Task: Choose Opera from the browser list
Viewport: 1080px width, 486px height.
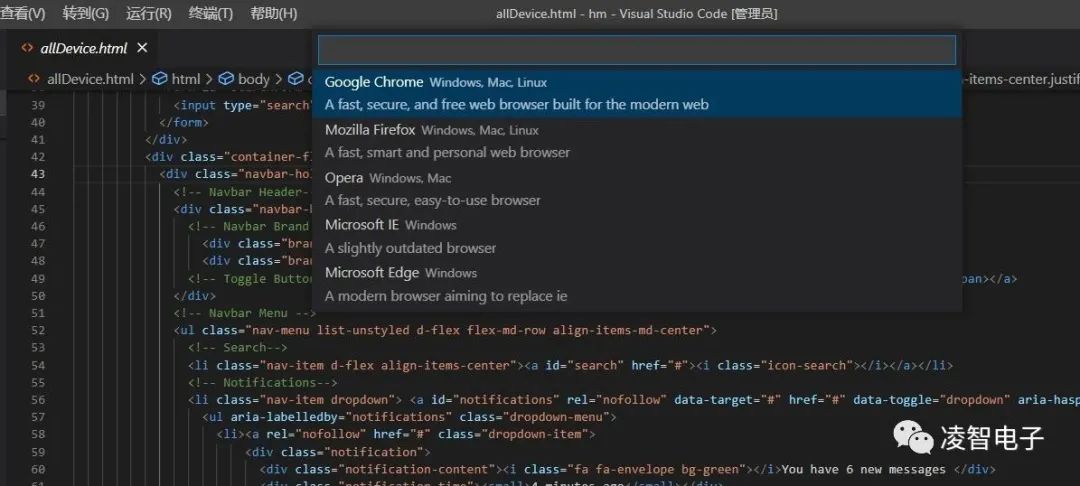Action: 636,189
